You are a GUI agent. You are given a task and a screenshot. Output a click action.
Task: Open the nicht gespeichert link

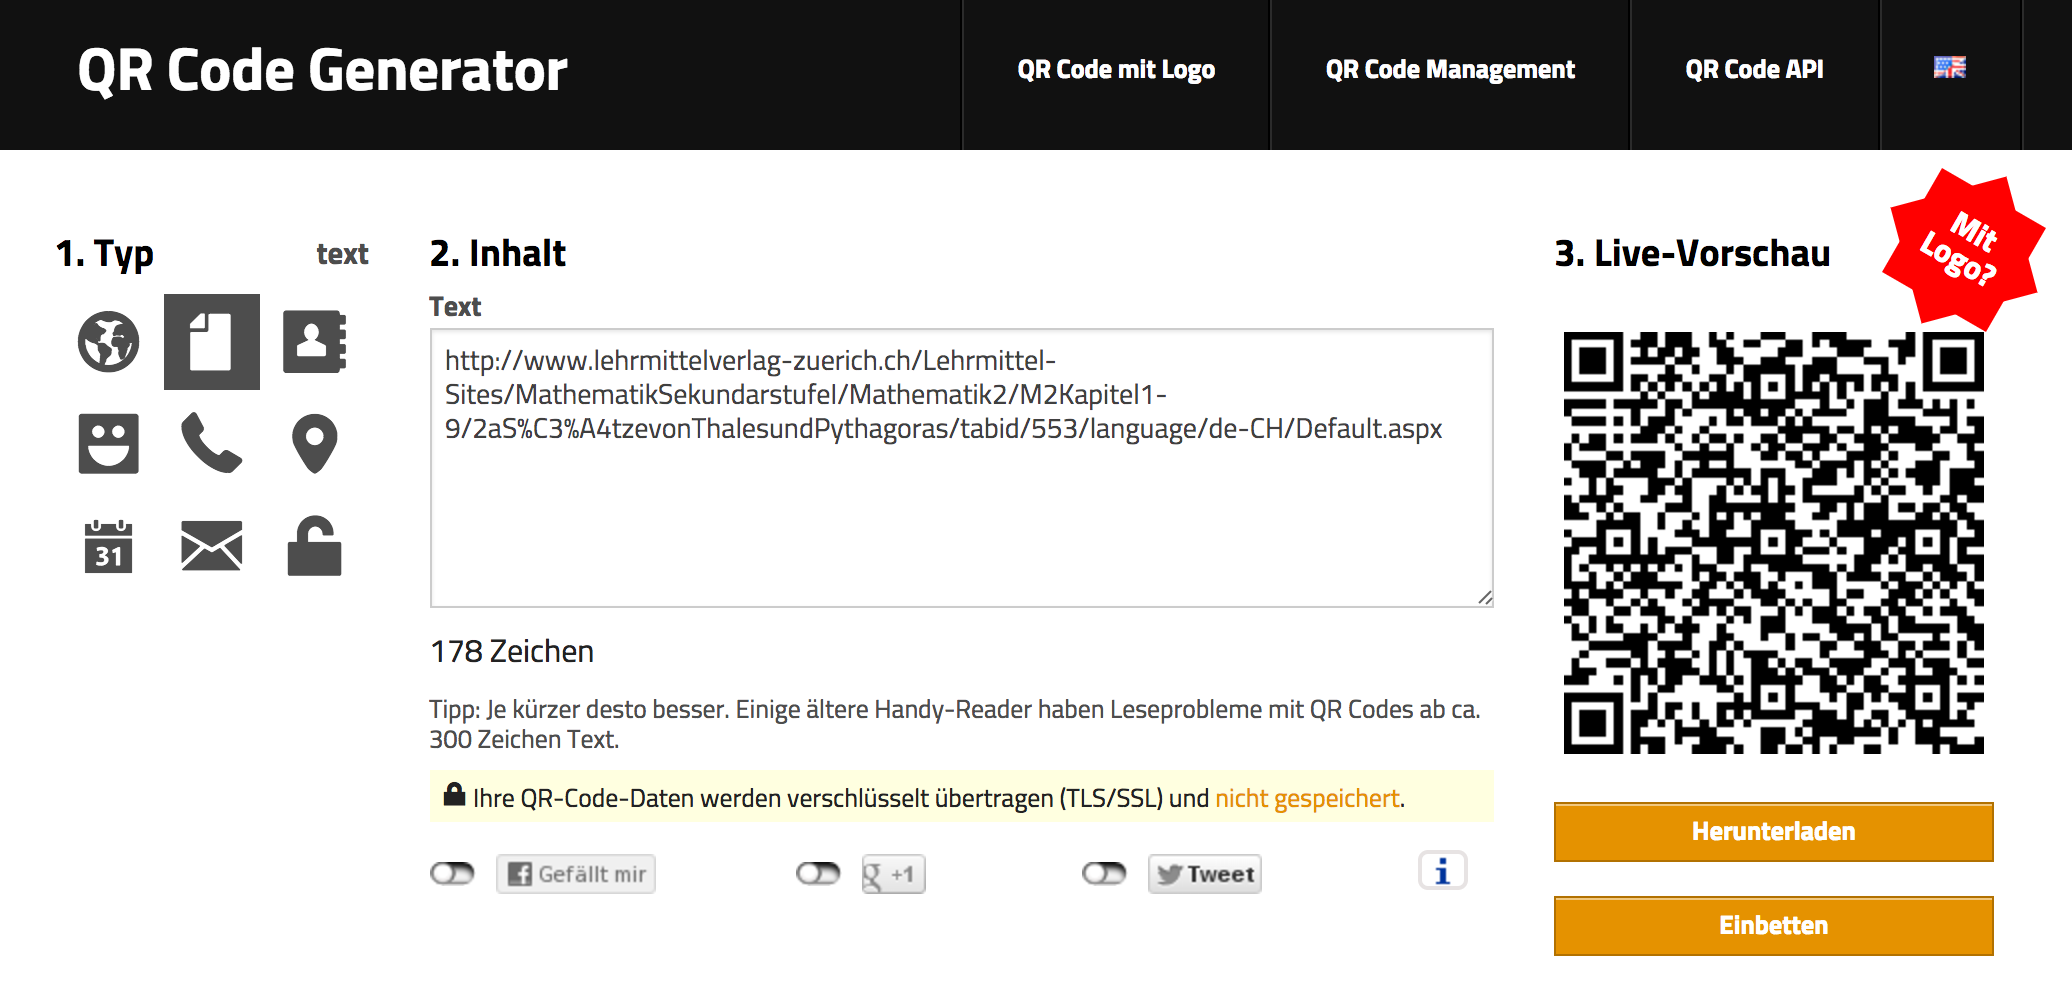[x=1306, y=798]
